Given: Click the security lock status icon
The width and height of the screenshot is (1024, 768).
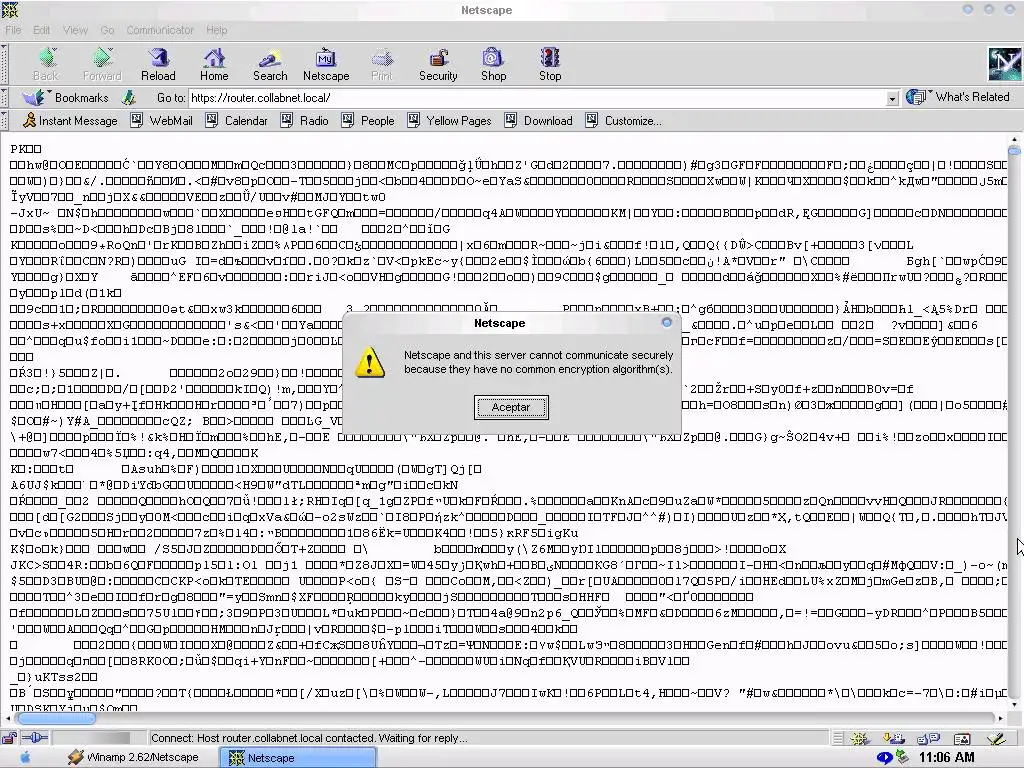Looking at the screenshot, I should click(x=9, y=738).
